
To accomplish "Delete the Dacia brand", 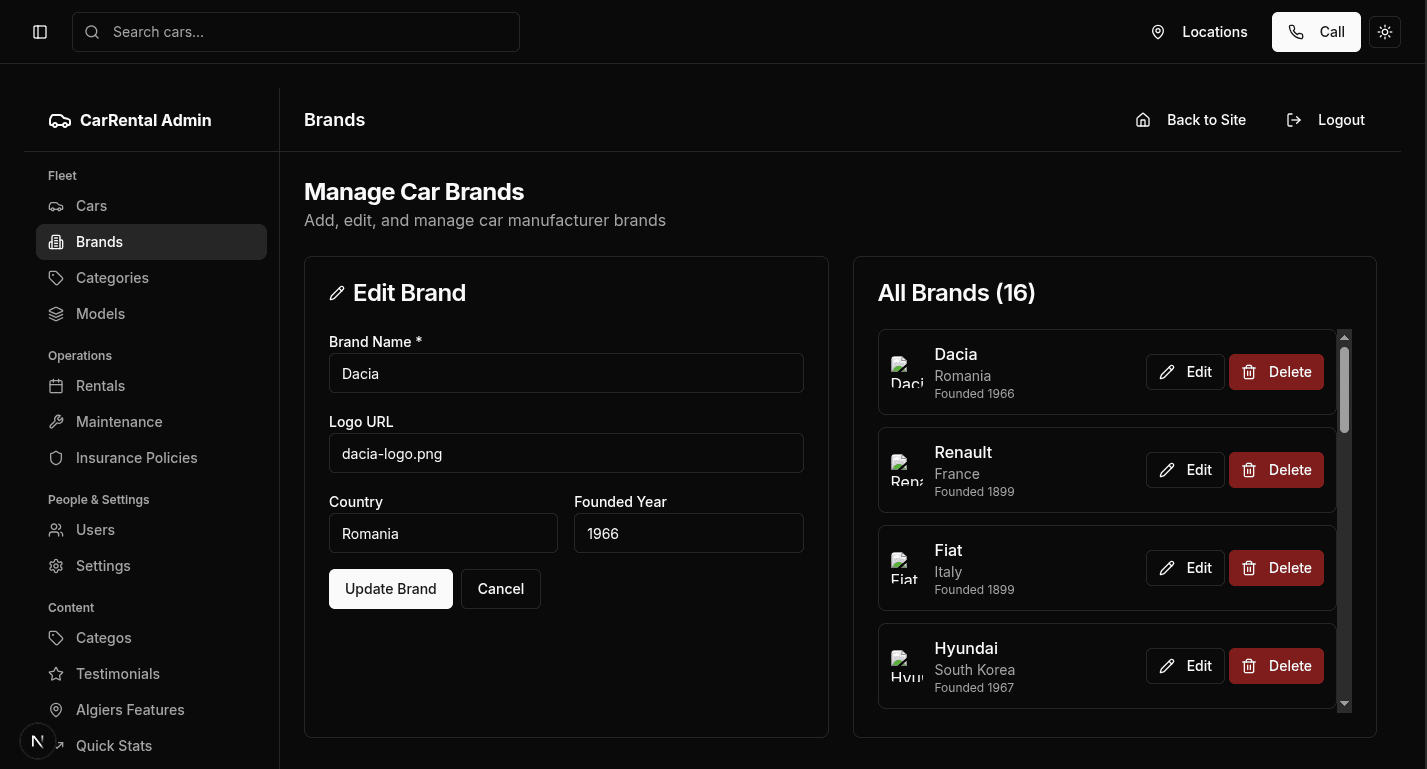I will tap(1276, 372).
